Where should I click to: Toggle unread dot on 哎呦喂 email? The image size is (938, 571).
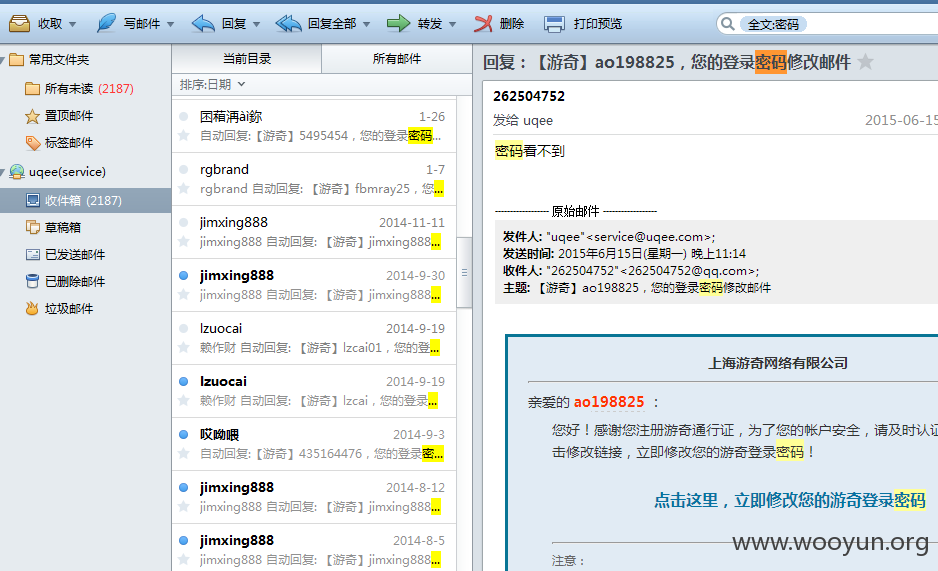(x=184, y=435)
